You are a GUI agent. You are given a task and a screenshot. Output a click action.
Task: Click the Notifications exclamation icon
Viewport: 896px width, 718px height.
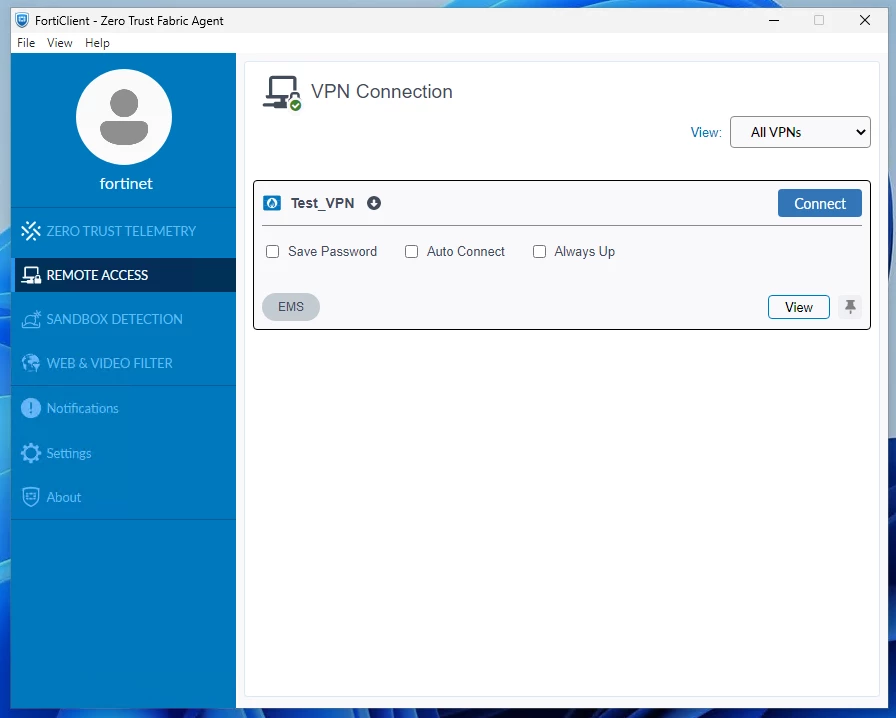[31, 408]
